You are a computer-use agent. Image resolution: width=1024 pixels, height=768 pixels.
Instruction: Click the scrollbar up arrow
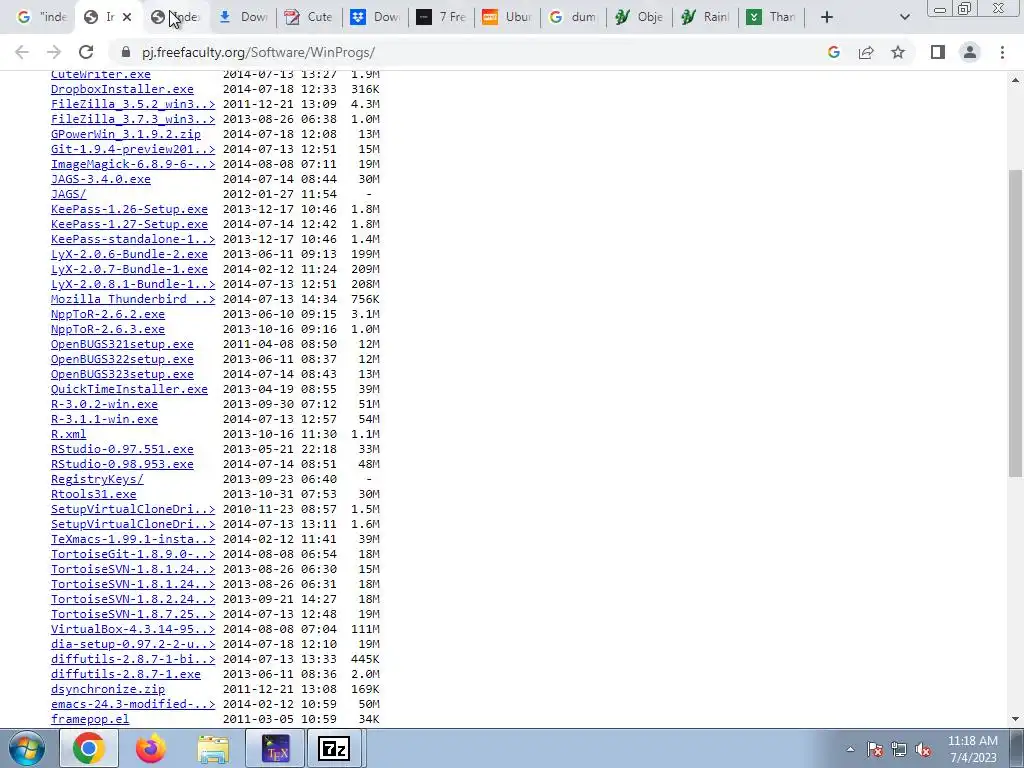point(1015,80)
